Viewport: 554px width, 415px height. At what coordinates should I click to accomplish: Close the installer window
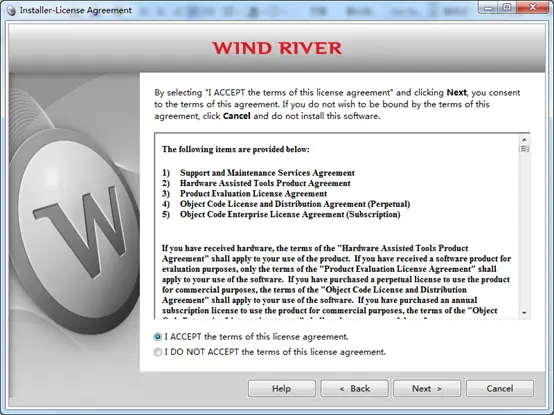(532, 7)
